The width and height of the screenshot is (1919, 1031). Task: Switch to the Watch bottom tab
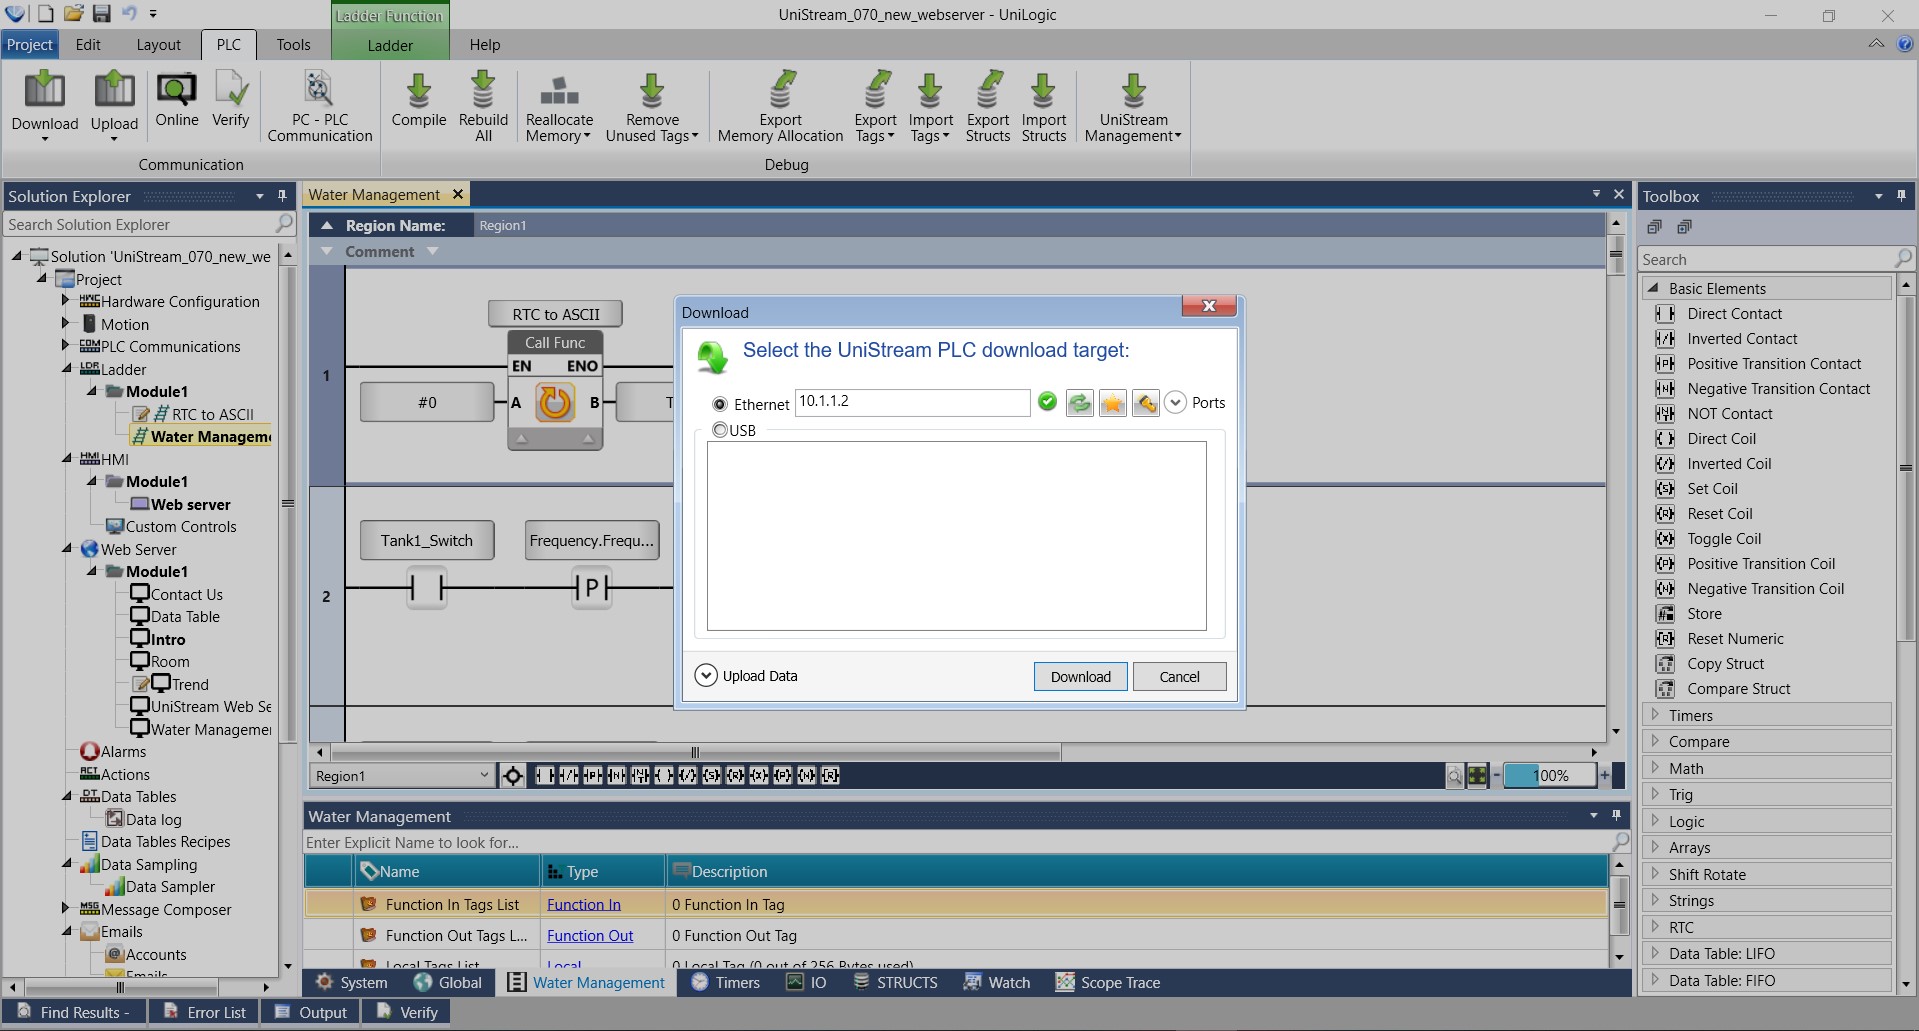coord(997,983)
